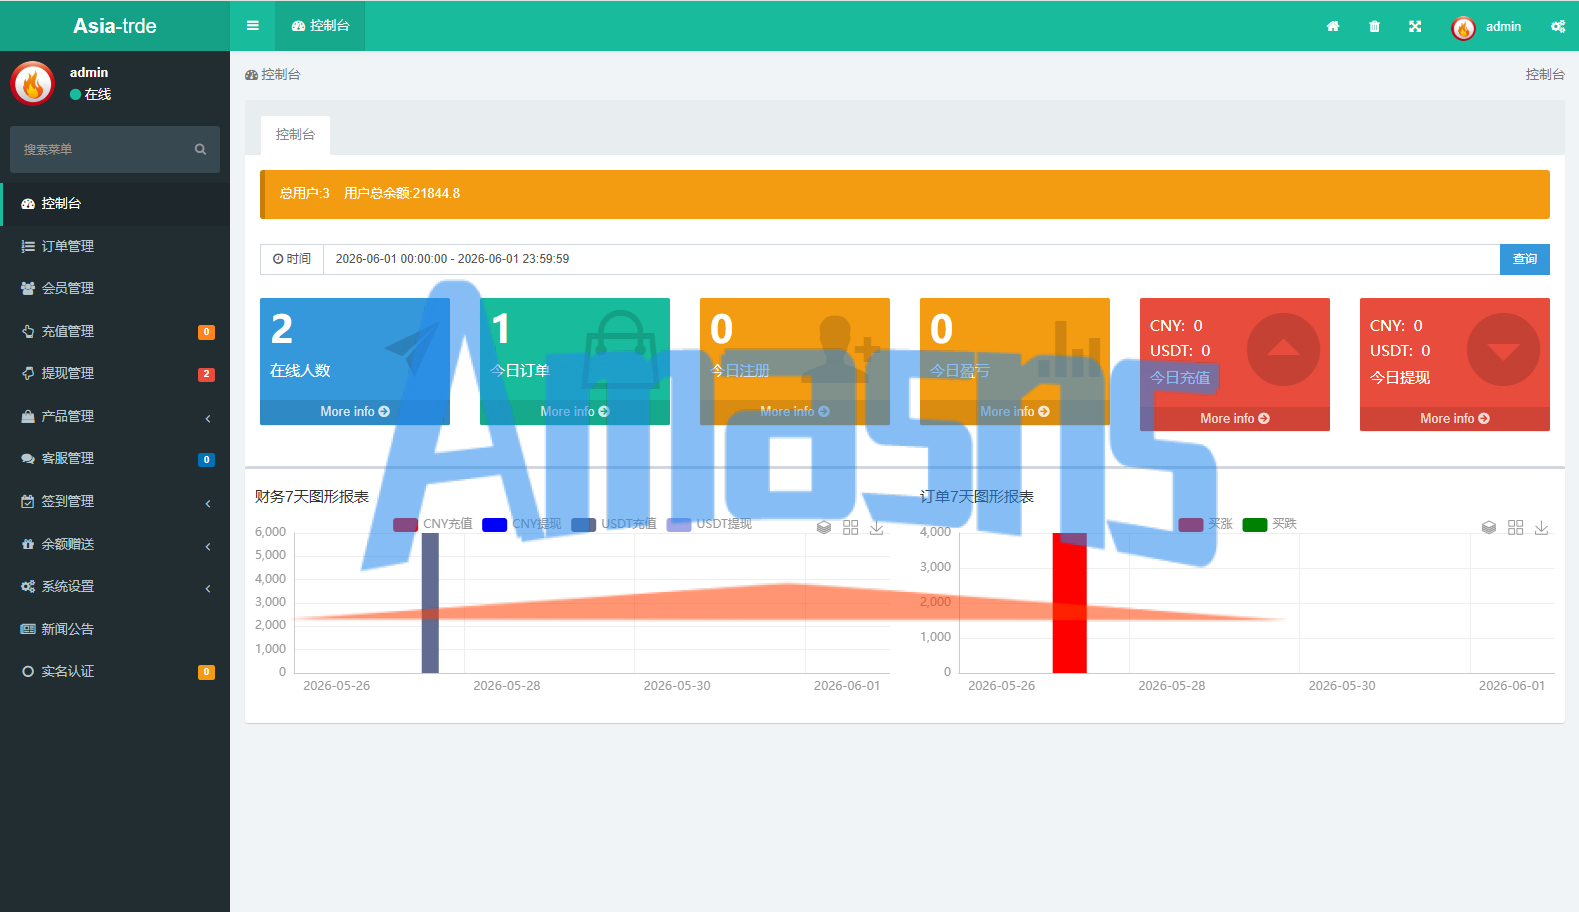Click the up arrow circle on 今日充值 card
1579x912 pixels.
point(1283,349)
